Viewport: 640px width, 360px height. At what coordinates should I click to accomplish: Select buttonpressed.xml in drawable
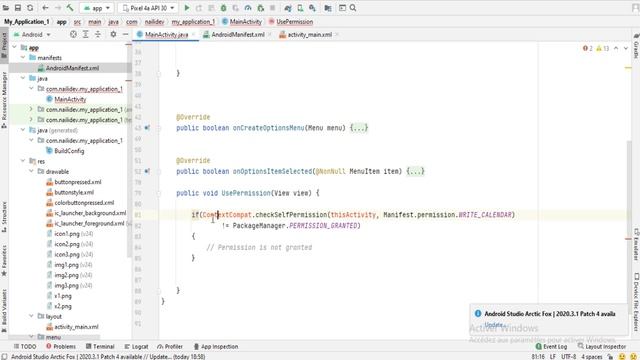[78, 182]
